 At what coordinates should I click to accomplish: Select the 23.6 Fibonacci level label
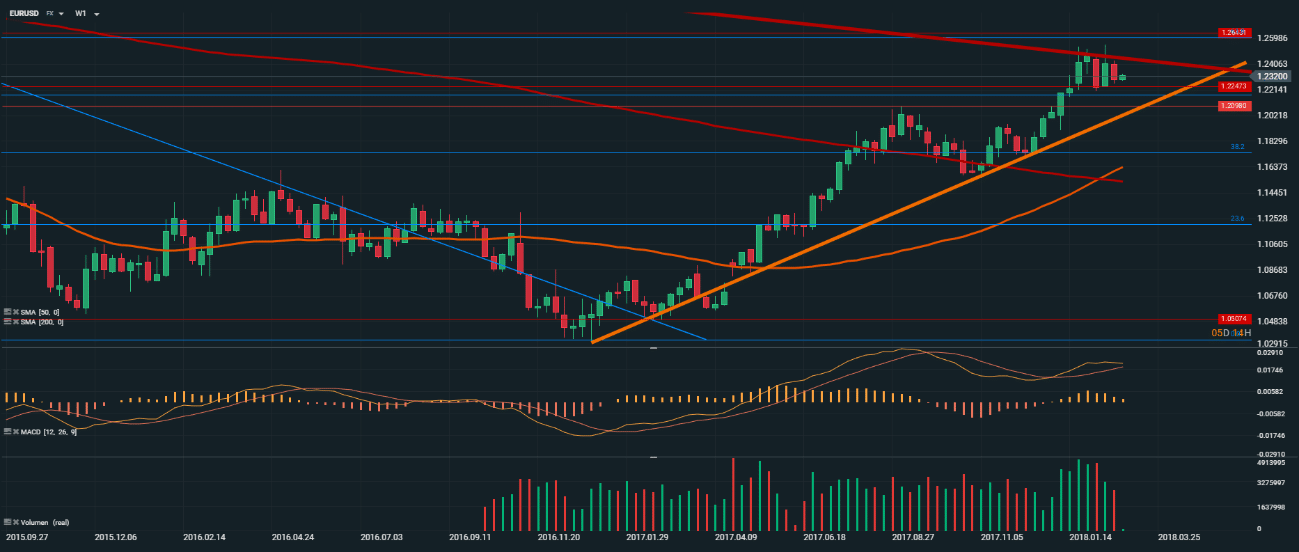pyautogui.click(x=1237, y=219)
